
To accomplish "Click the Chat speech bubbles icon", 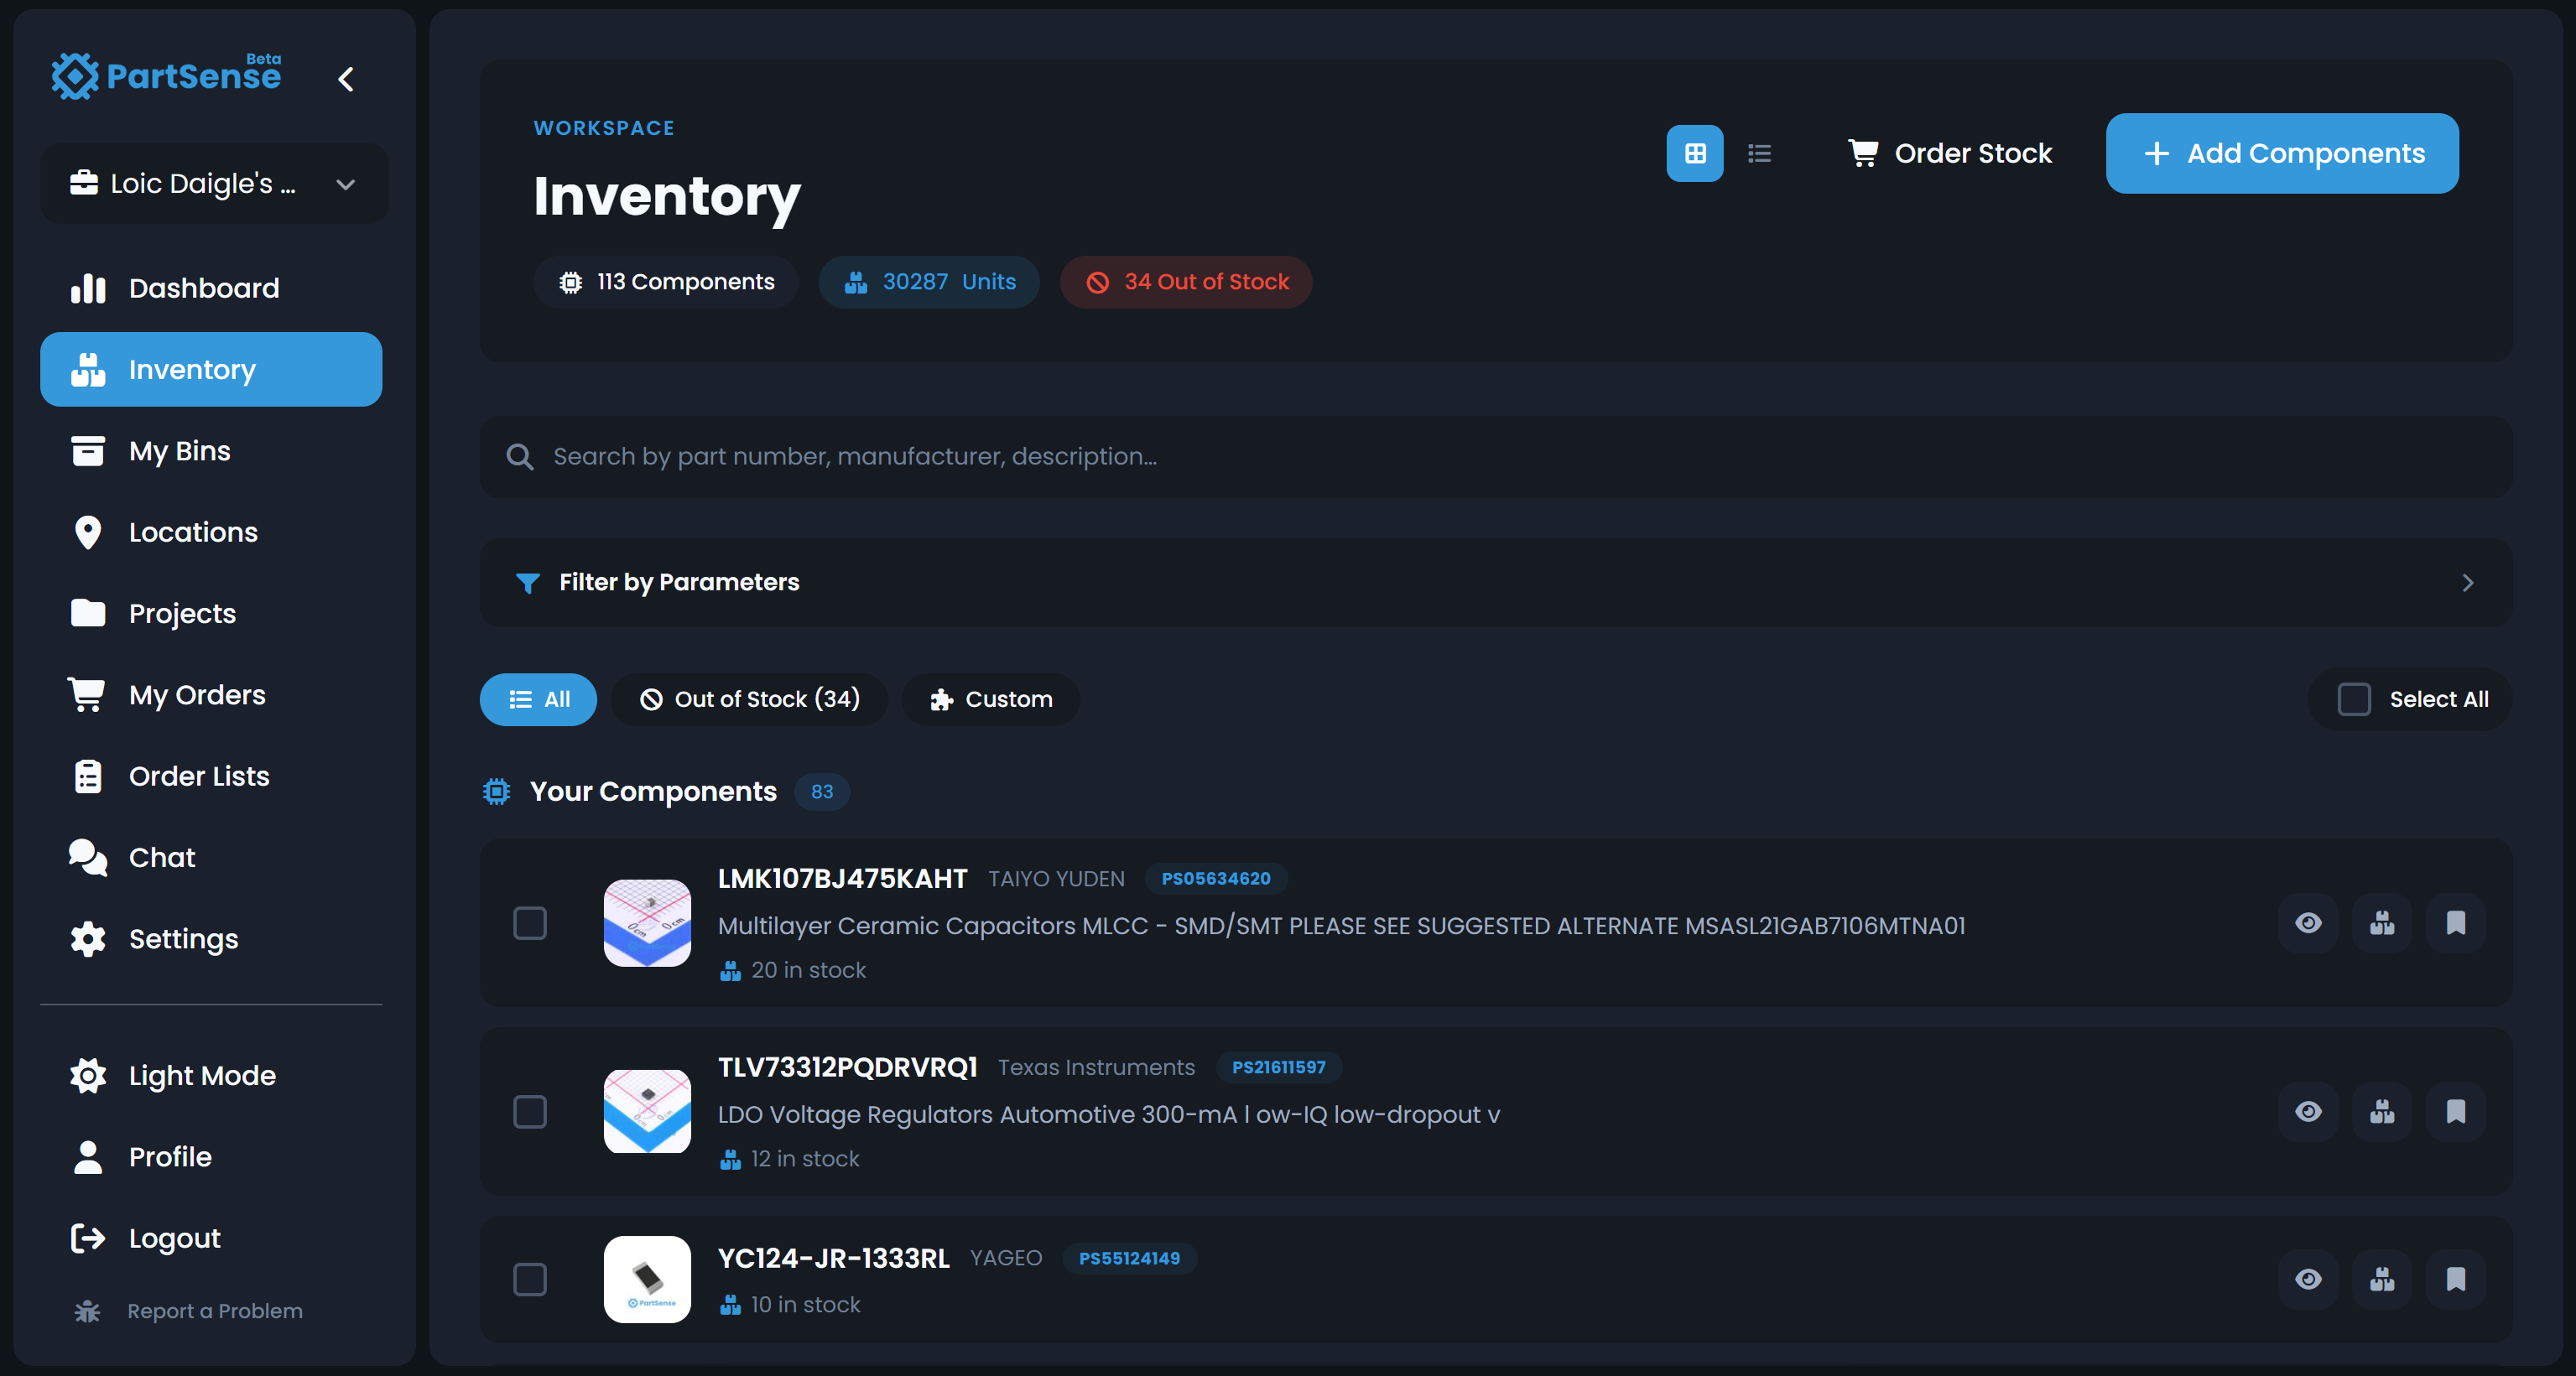I will tap(88, 857).
